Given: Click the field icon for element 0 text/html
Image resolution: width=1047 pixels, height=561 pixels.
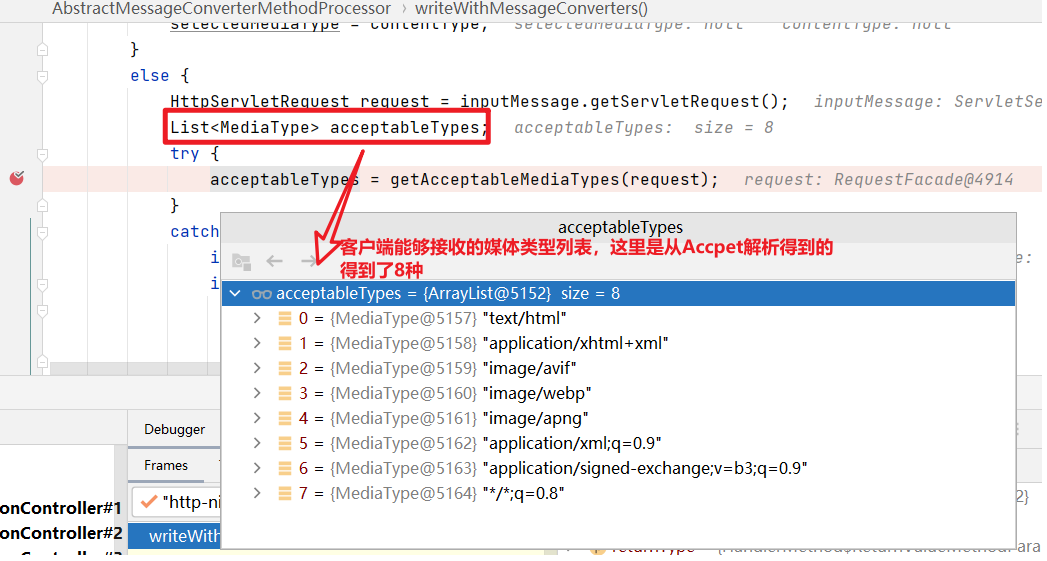Looking at the screenshot, I should (x=285, y=319).
